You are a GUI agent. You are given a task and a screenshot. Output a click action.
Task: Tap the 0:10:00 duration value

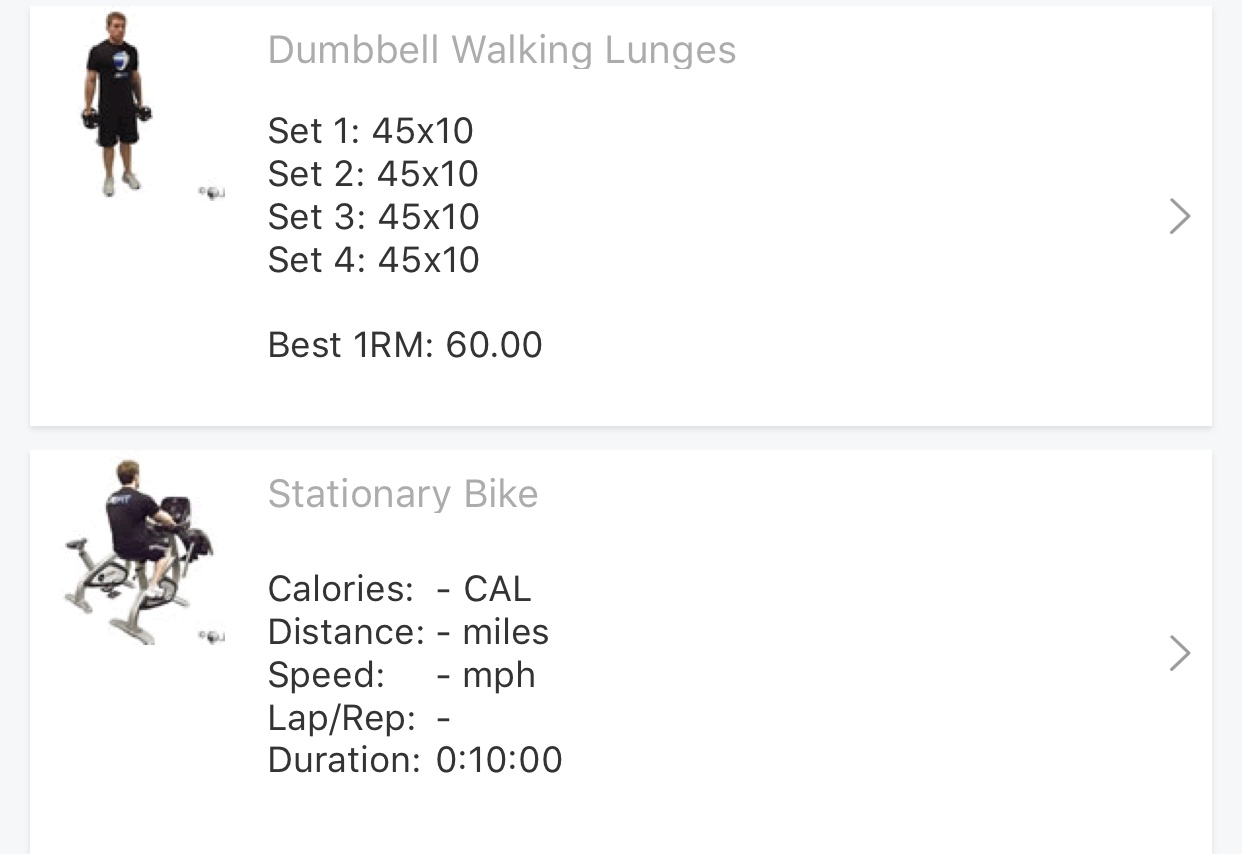coord(499,760)
